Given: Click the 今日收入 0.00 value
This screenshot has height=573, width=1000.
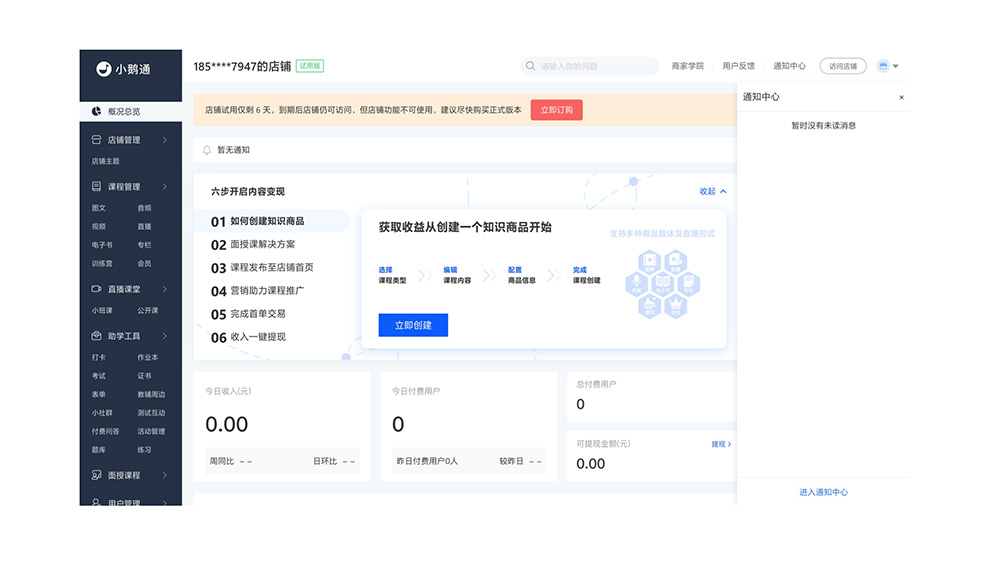Looking at the screenshot, I should pyautogui.click(x=226, y=424).
